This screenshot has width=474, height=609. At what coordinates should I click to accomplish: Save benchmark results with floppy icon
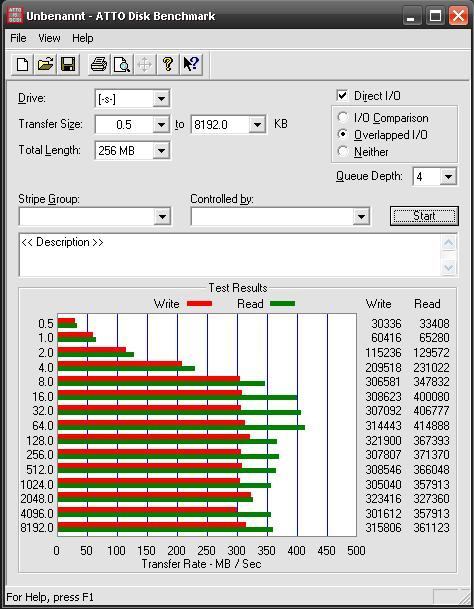(x=68, y=64)
